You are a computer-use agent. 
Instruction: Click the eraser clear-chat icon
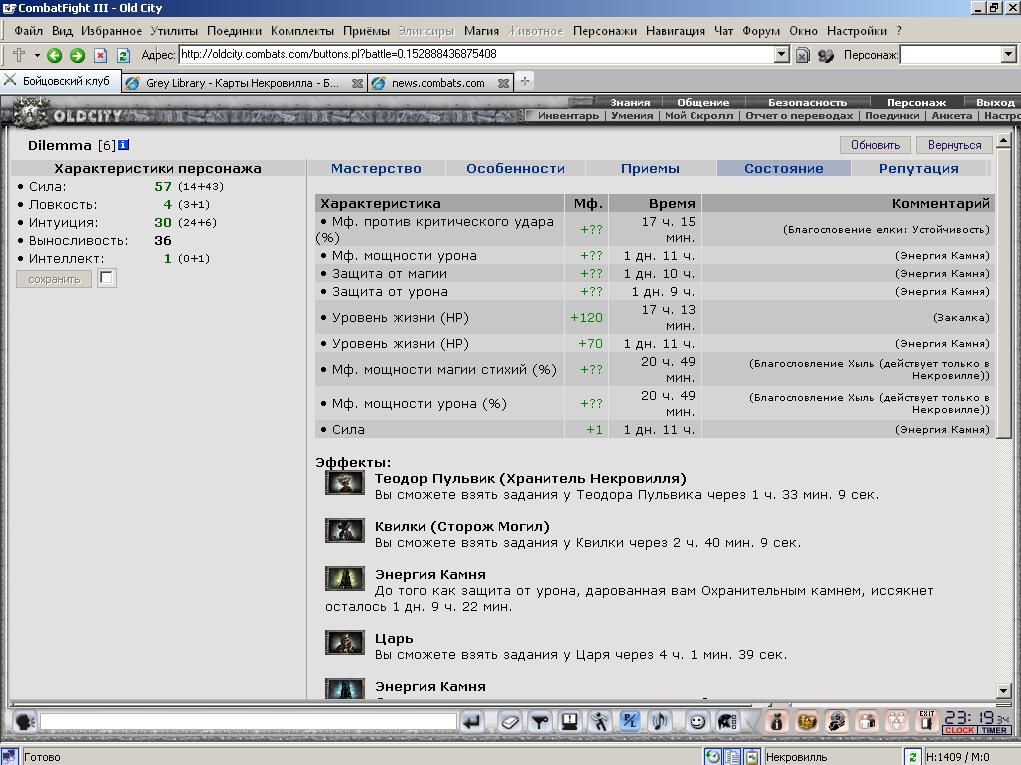click(x=510, y=721)
